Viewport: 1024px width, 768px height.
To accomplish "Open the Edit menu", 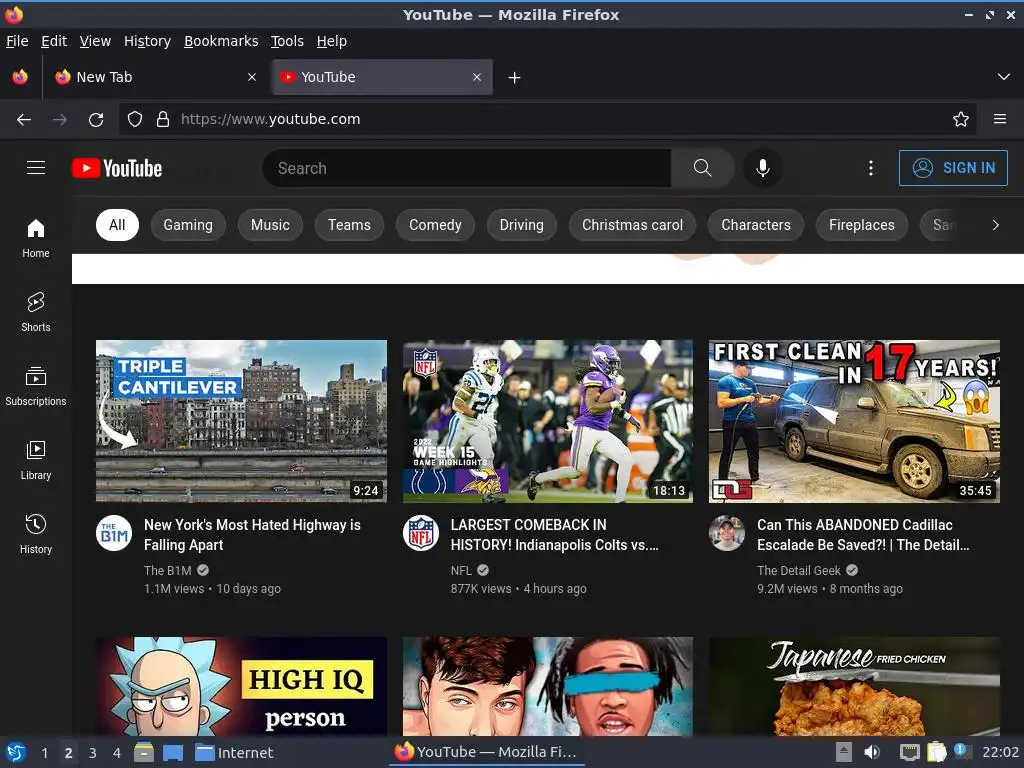I will [54, 41].
